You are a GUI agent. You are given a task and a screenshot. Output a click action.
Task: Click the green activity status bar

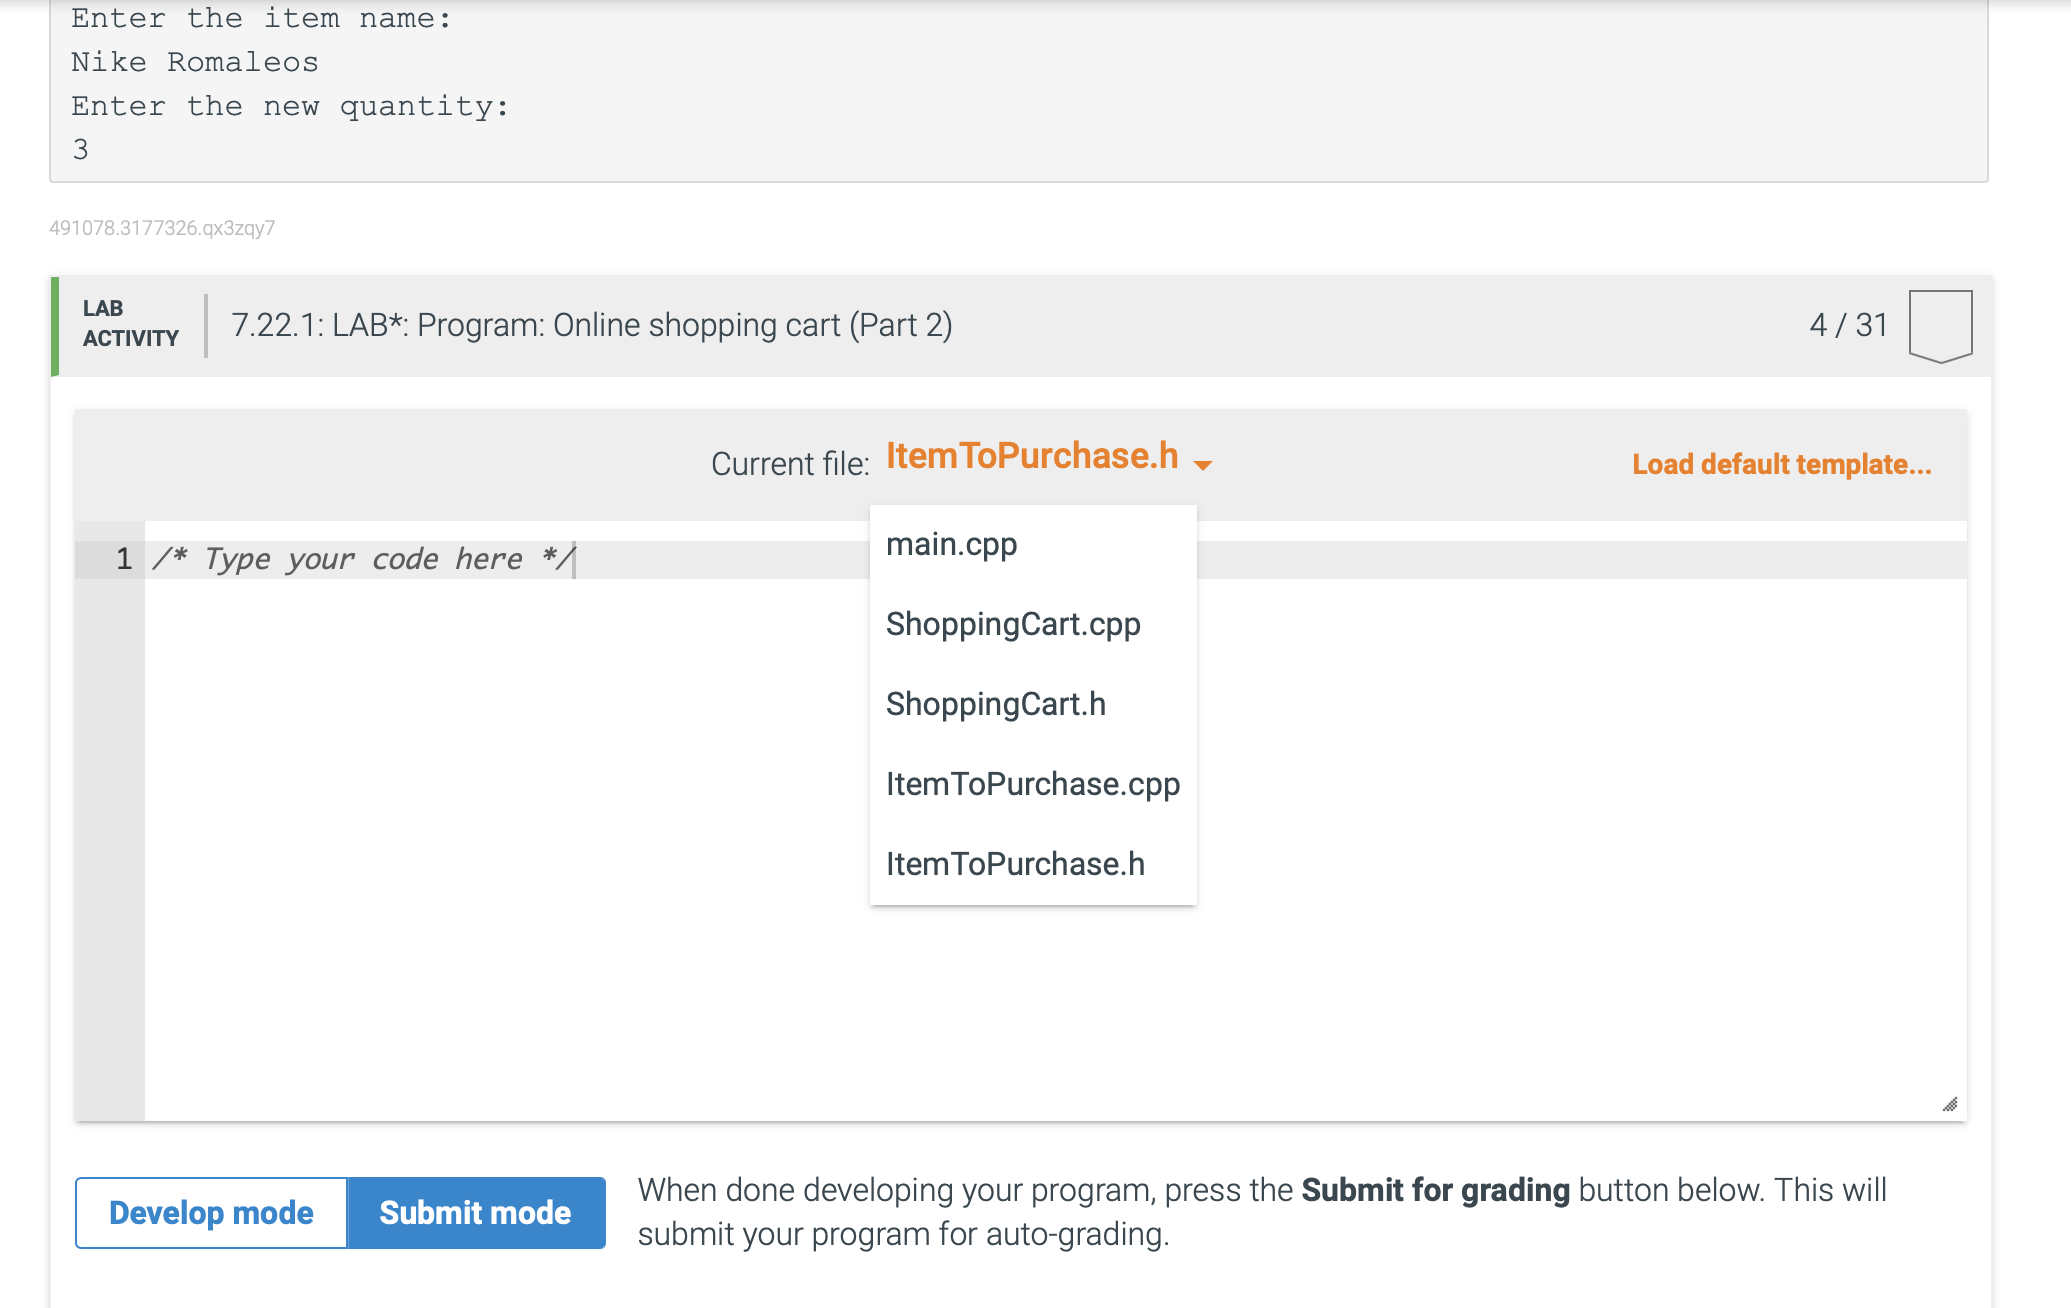(x=57, y=324)
